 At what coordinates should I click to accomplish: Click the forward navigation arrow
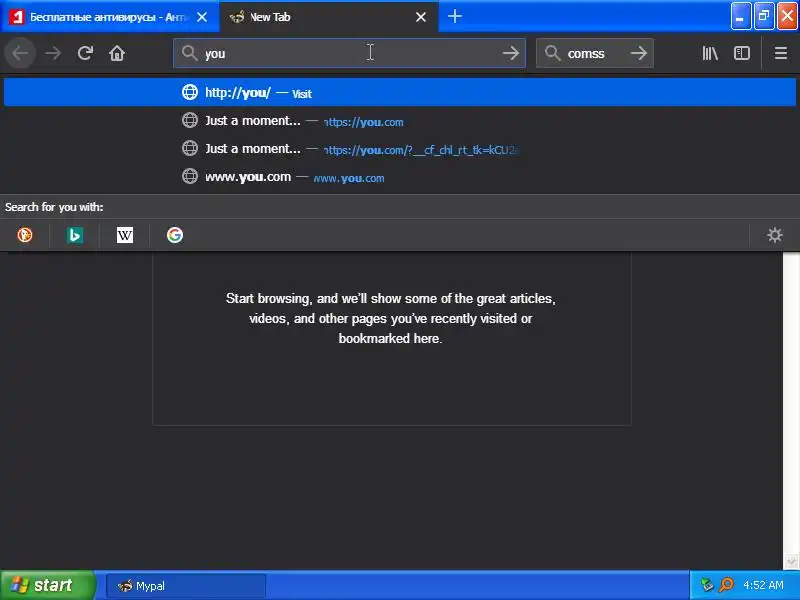tap(53, 53)
